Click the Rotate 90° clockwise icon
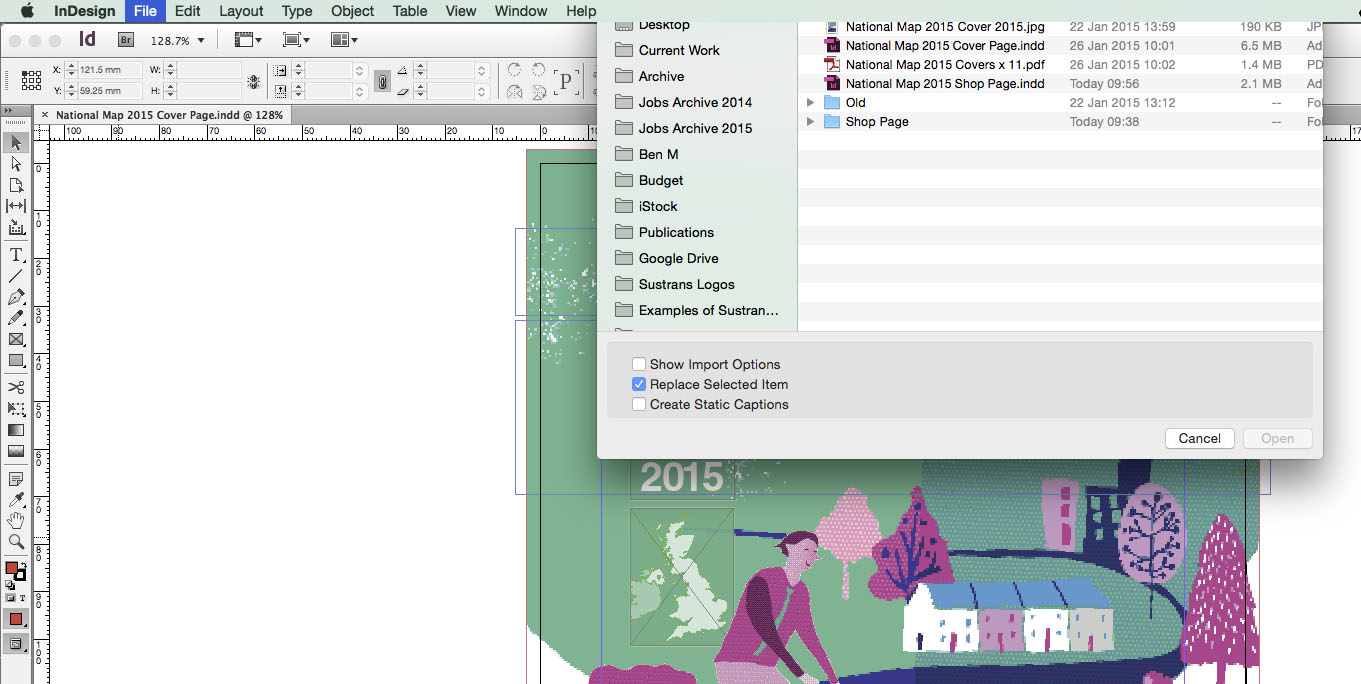The height and width of the screenshot is (684, 1361). [515, 71]
